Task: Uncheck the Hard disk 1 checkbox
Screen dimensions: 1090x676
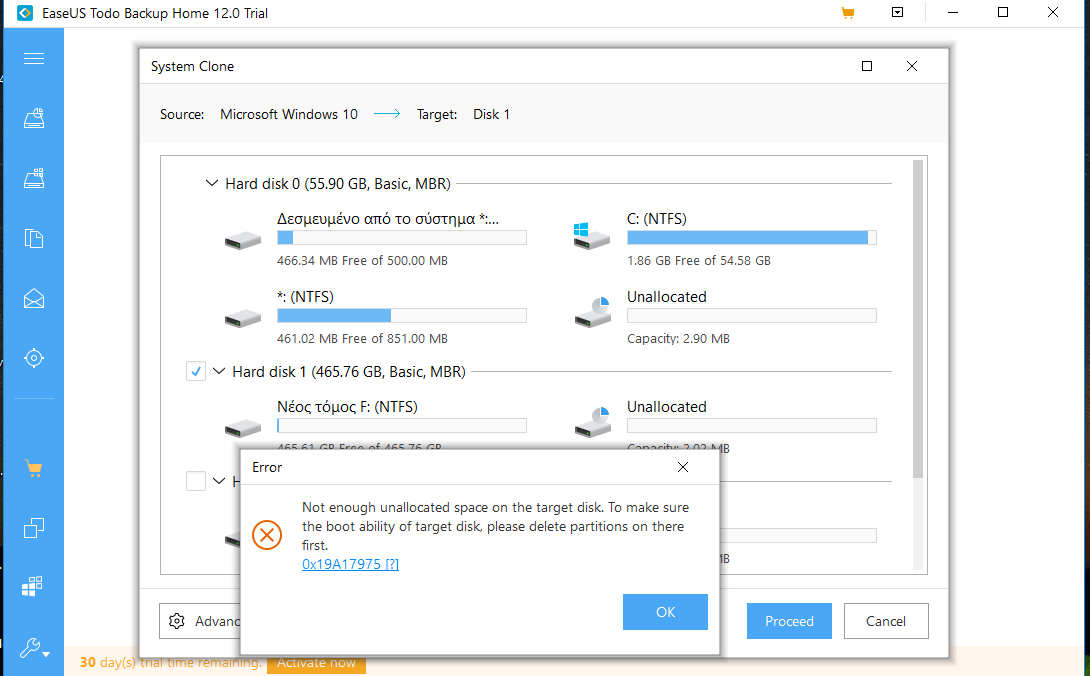Action: pos(196,371)
